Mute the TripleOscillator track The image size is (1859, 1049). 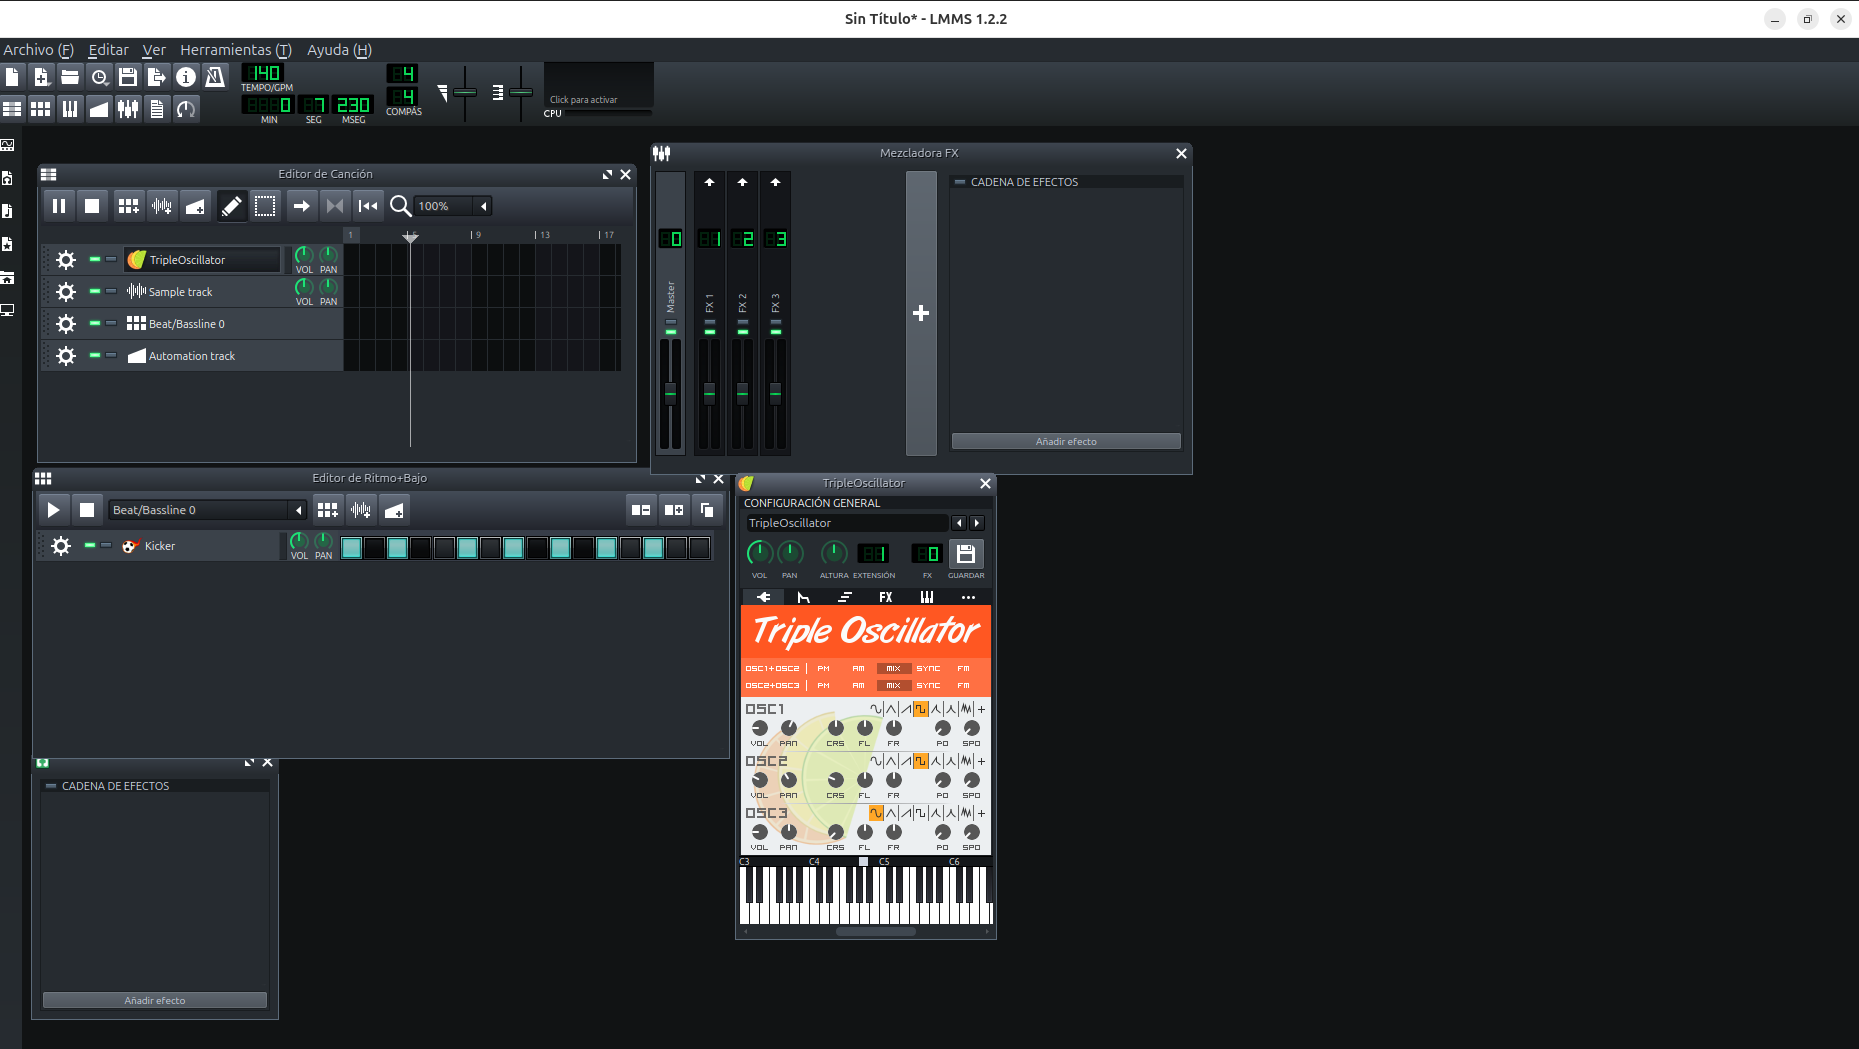[95, 259]
